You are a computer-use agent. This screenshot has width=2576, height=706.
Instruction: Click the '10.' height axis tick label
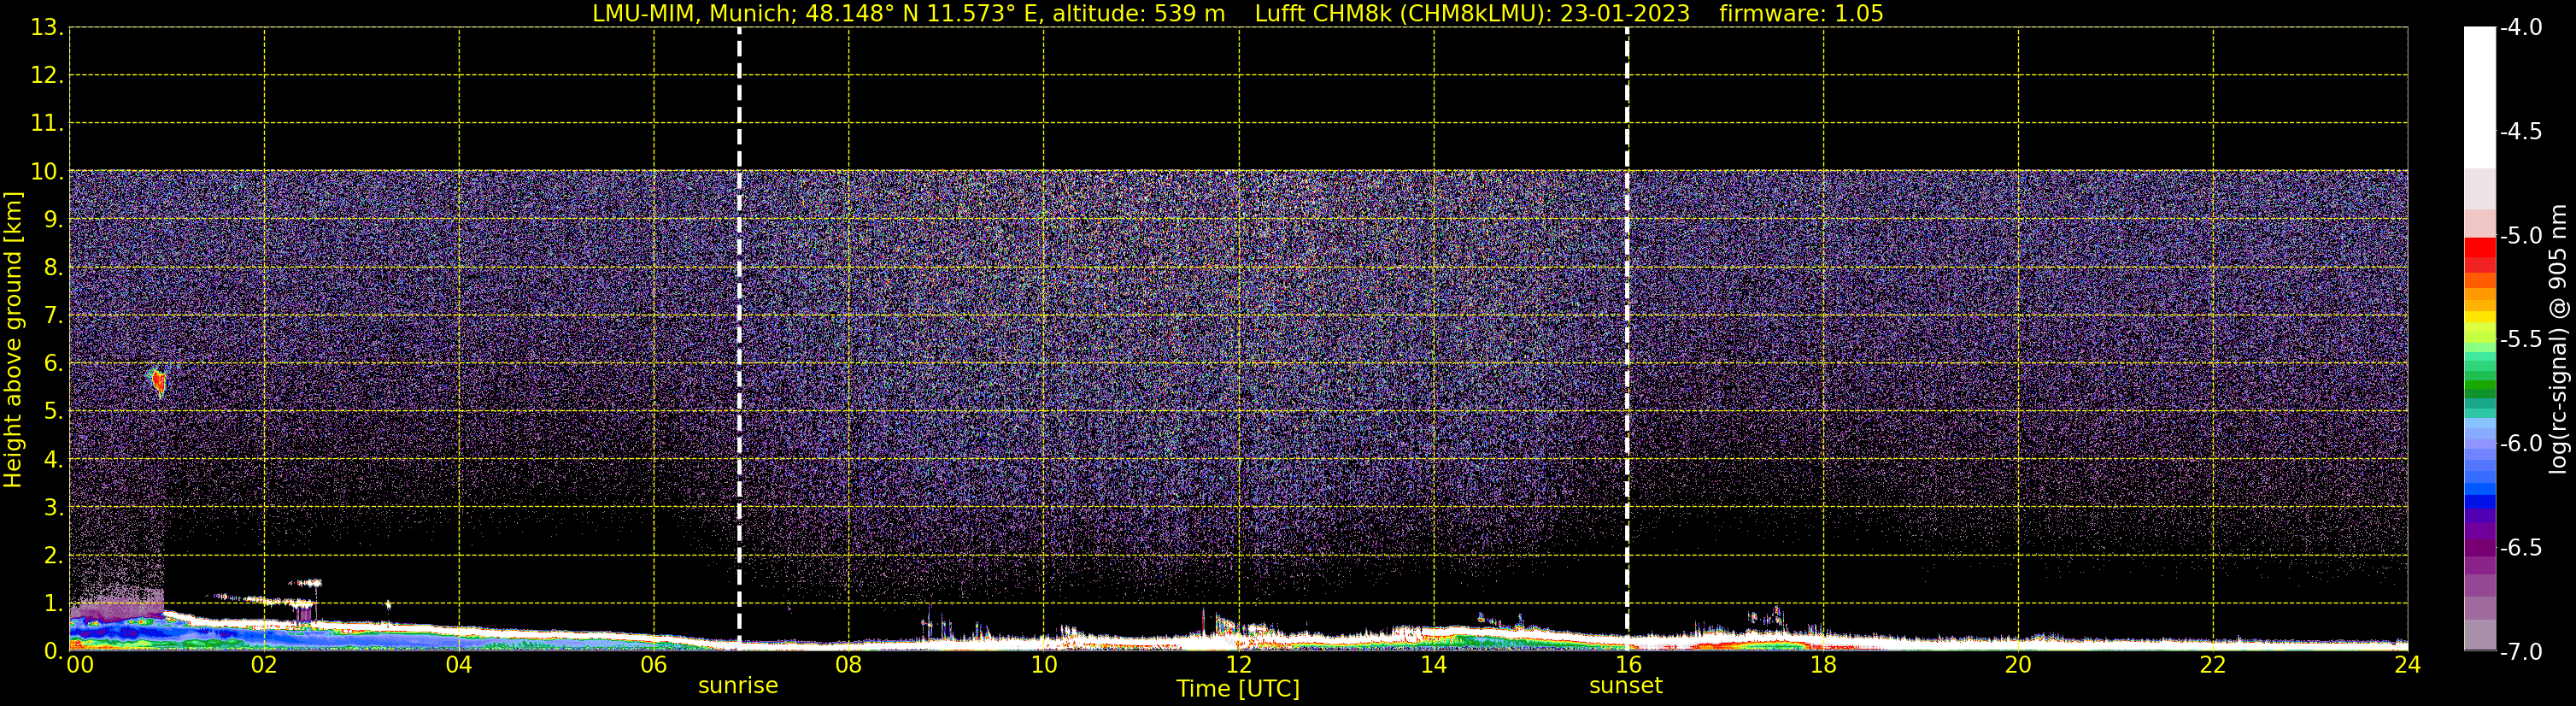[x=47, y=172]
